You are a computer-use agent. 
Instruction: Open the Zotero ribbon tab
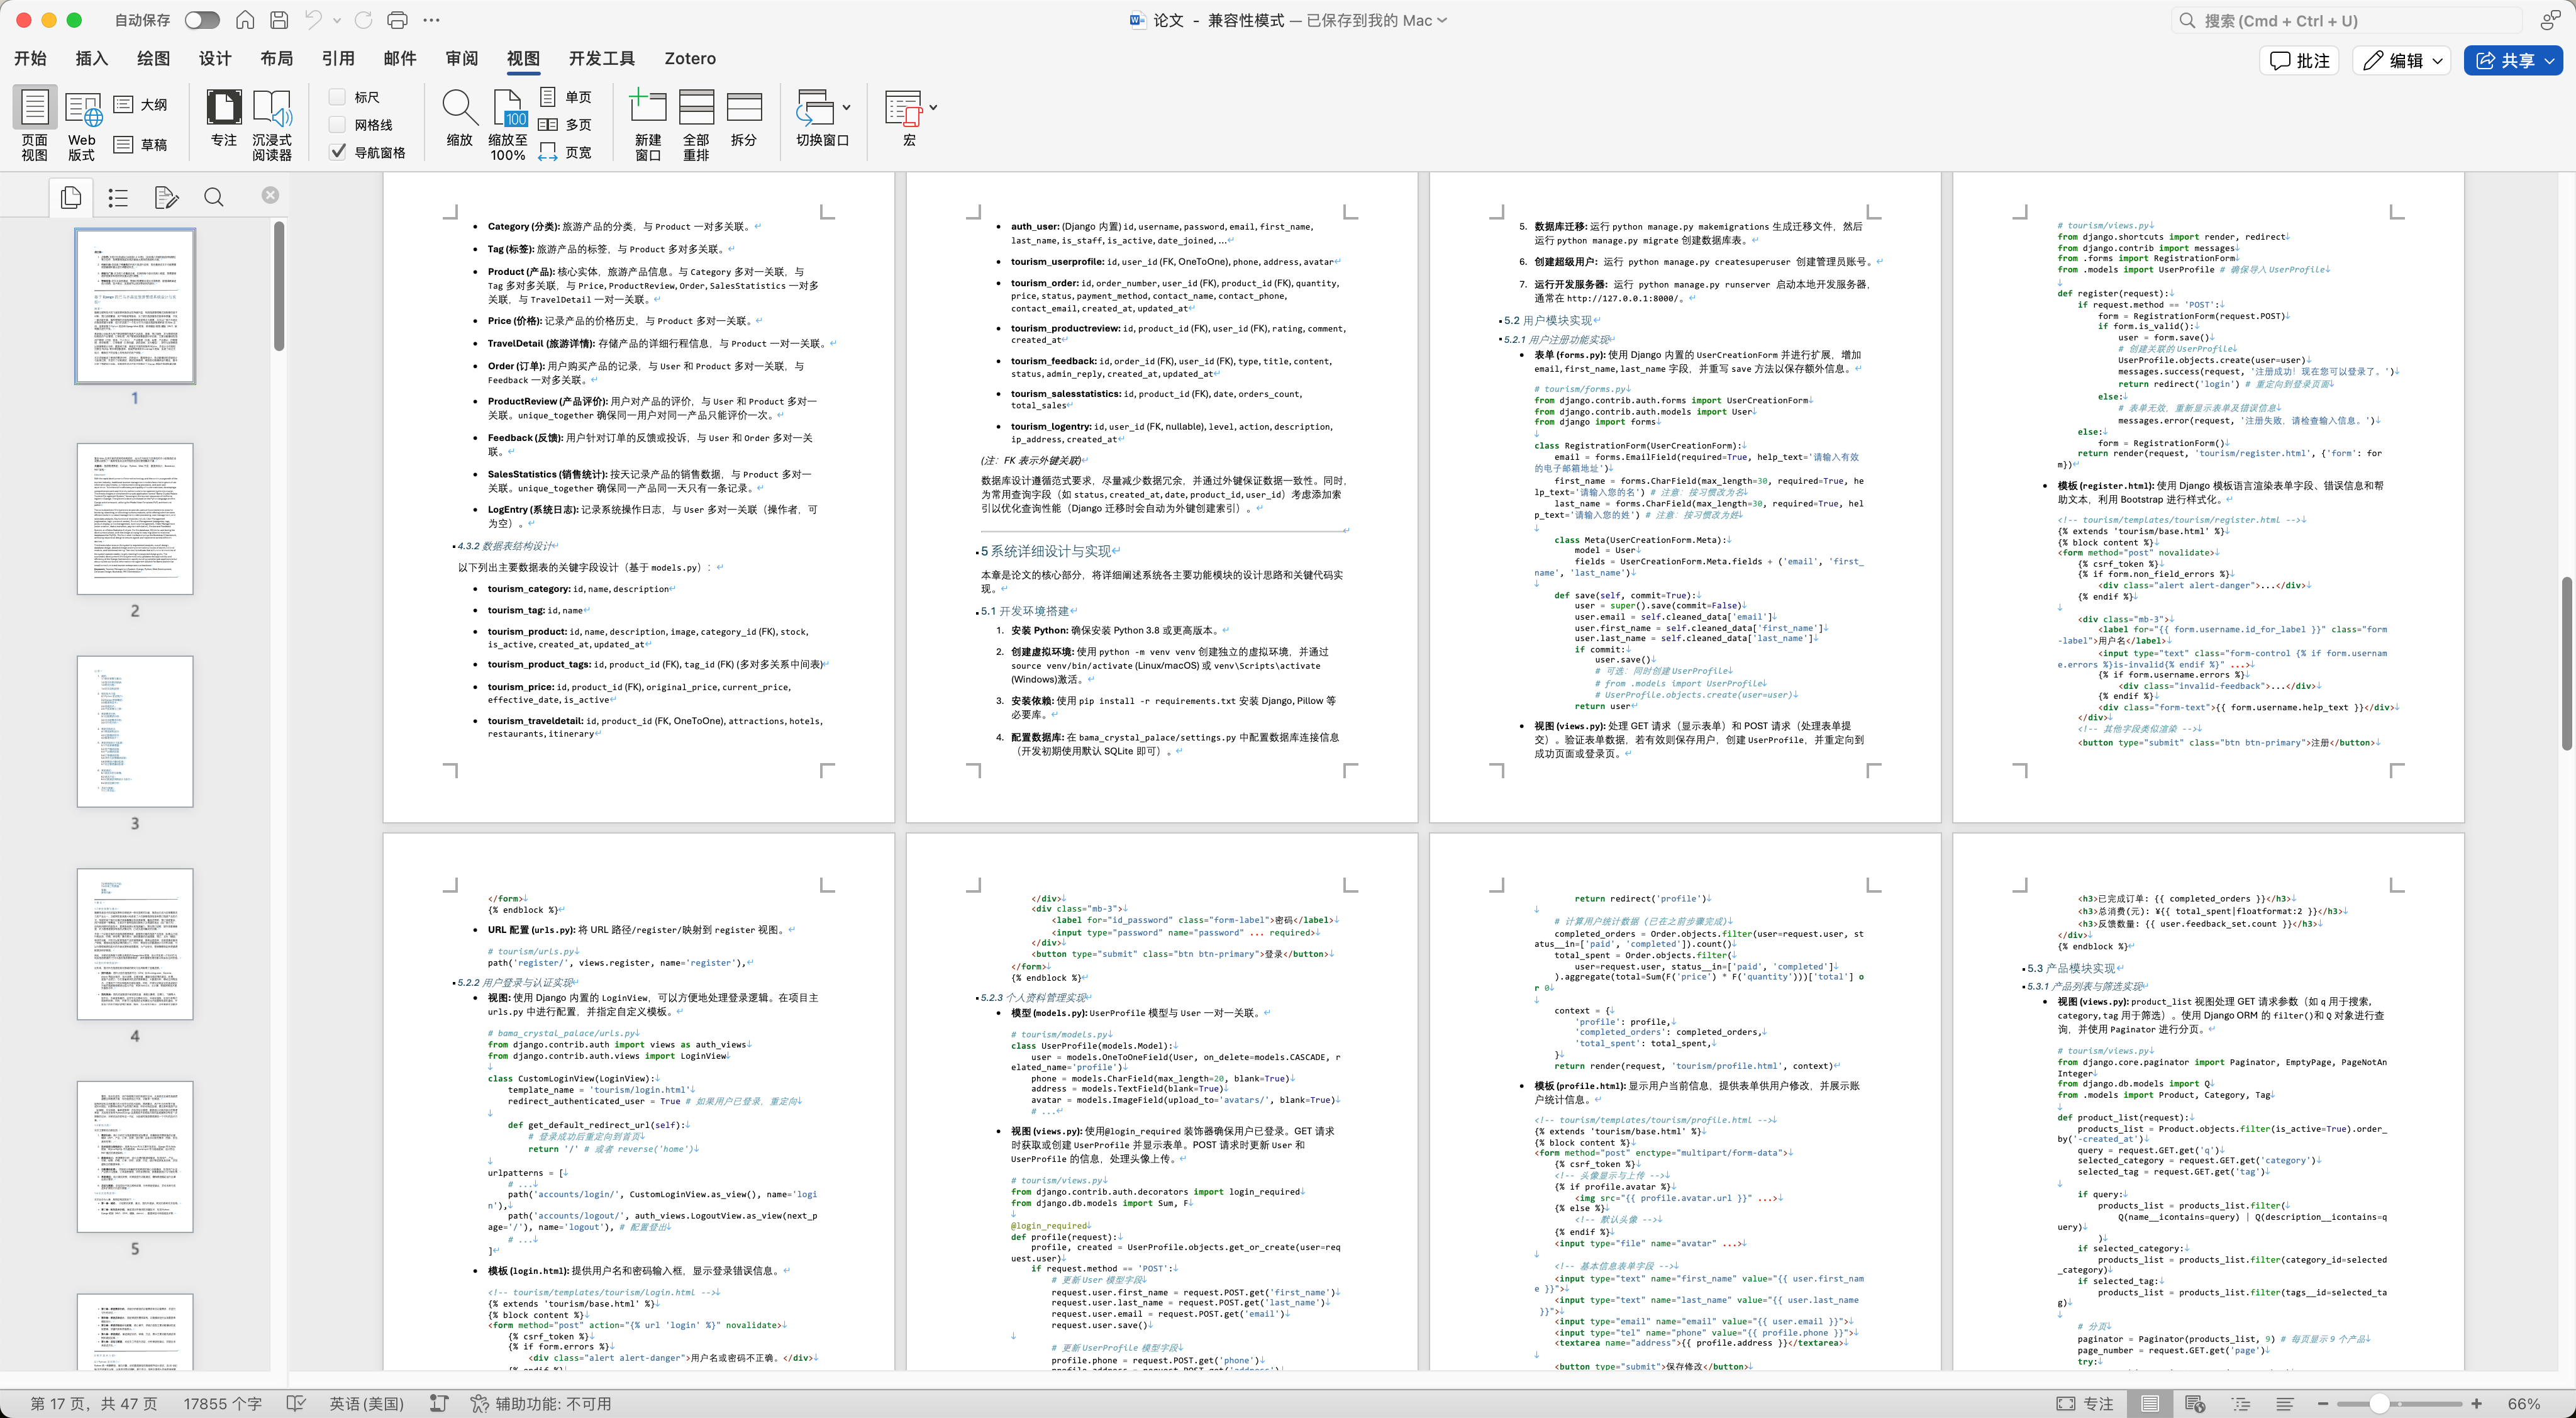[689, 58]
